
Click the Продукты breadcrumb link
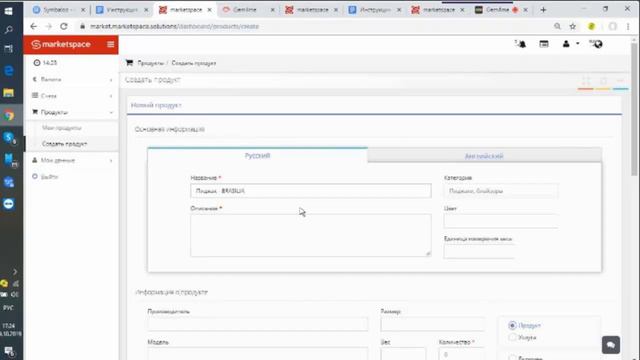tap(150, 63)
